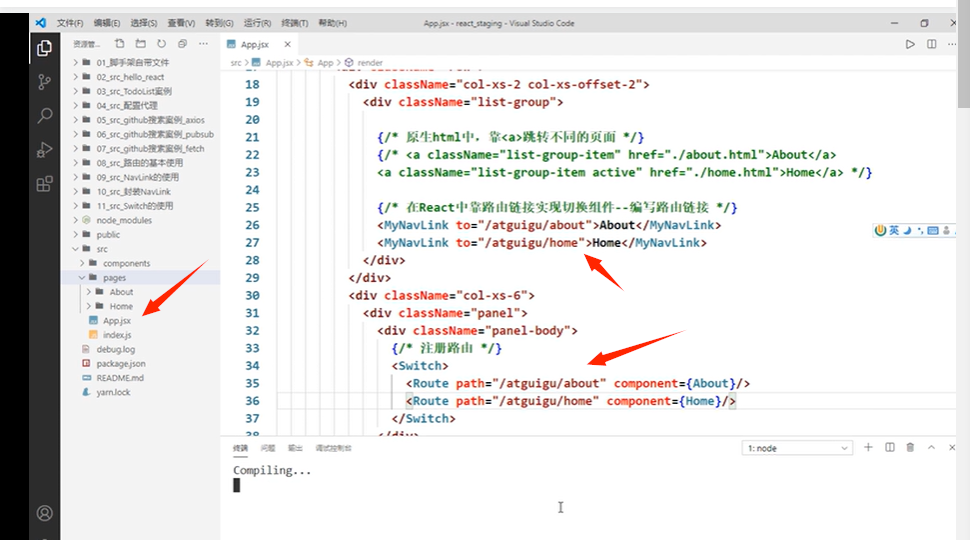Click the src breadcrumb item

pos(236,62)
